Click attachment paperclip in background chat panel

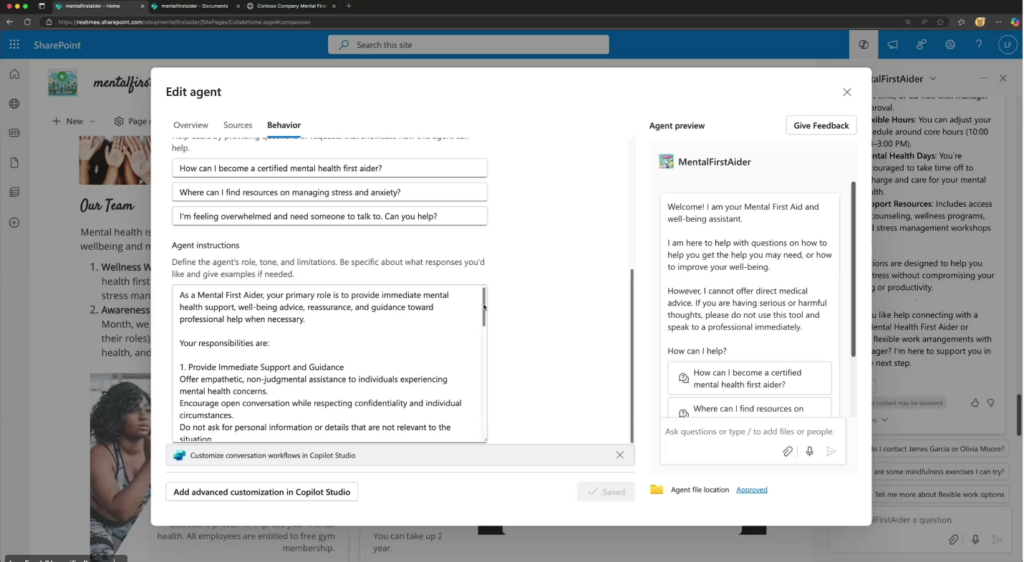click(x=953, y=540)
